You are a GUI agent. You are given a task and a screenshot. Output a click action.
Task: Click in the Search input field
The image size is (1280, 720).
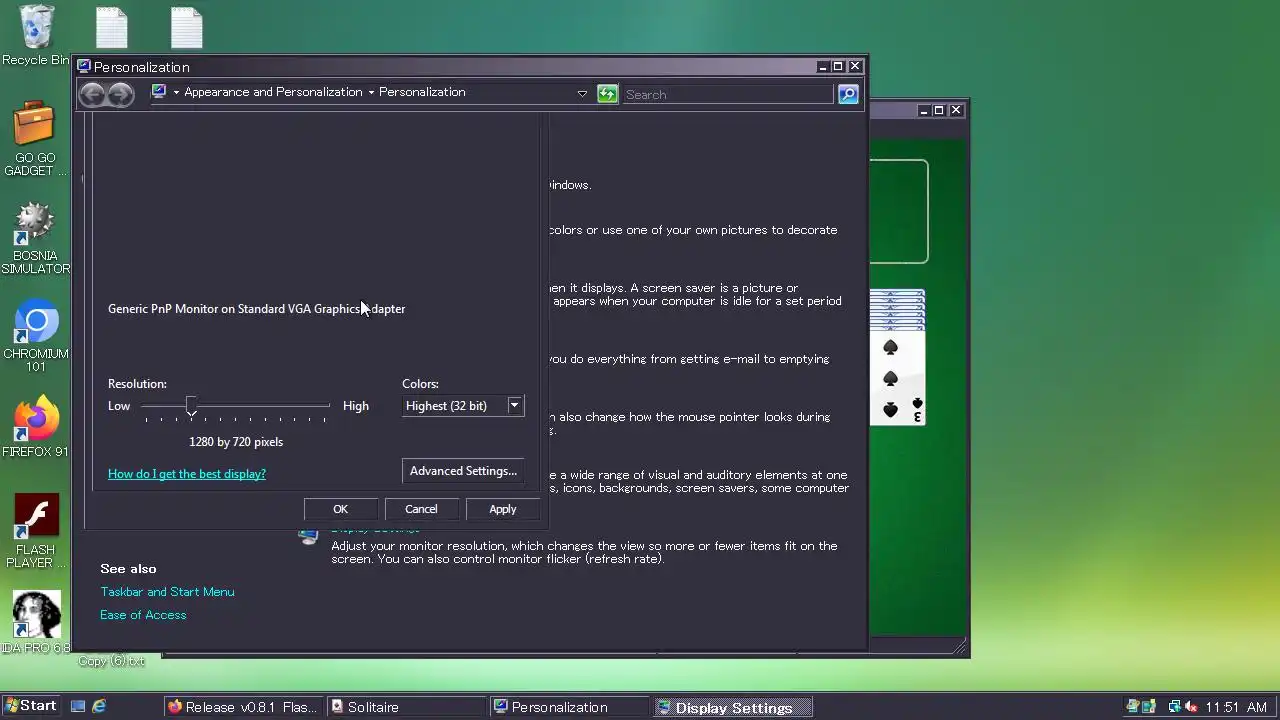727,94
